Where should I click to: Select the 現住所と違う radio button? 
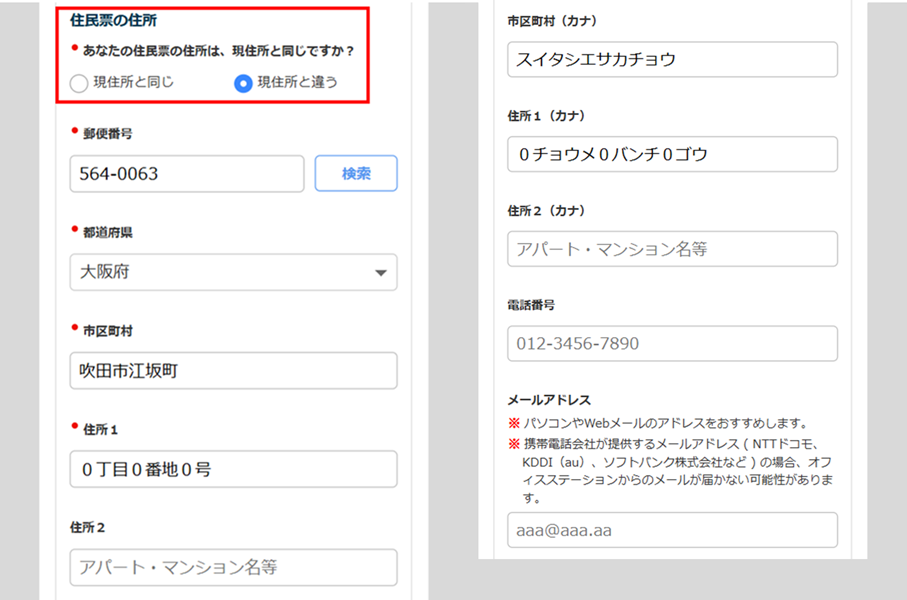coord(242,83)
